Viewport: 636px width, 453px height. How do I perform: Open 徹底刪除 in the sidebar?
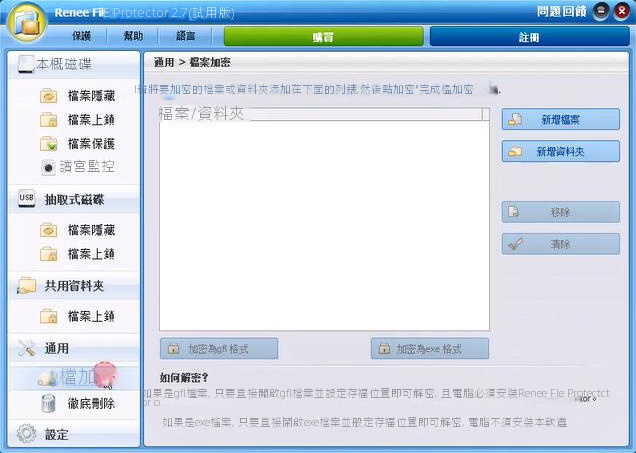tap(91, 404)
